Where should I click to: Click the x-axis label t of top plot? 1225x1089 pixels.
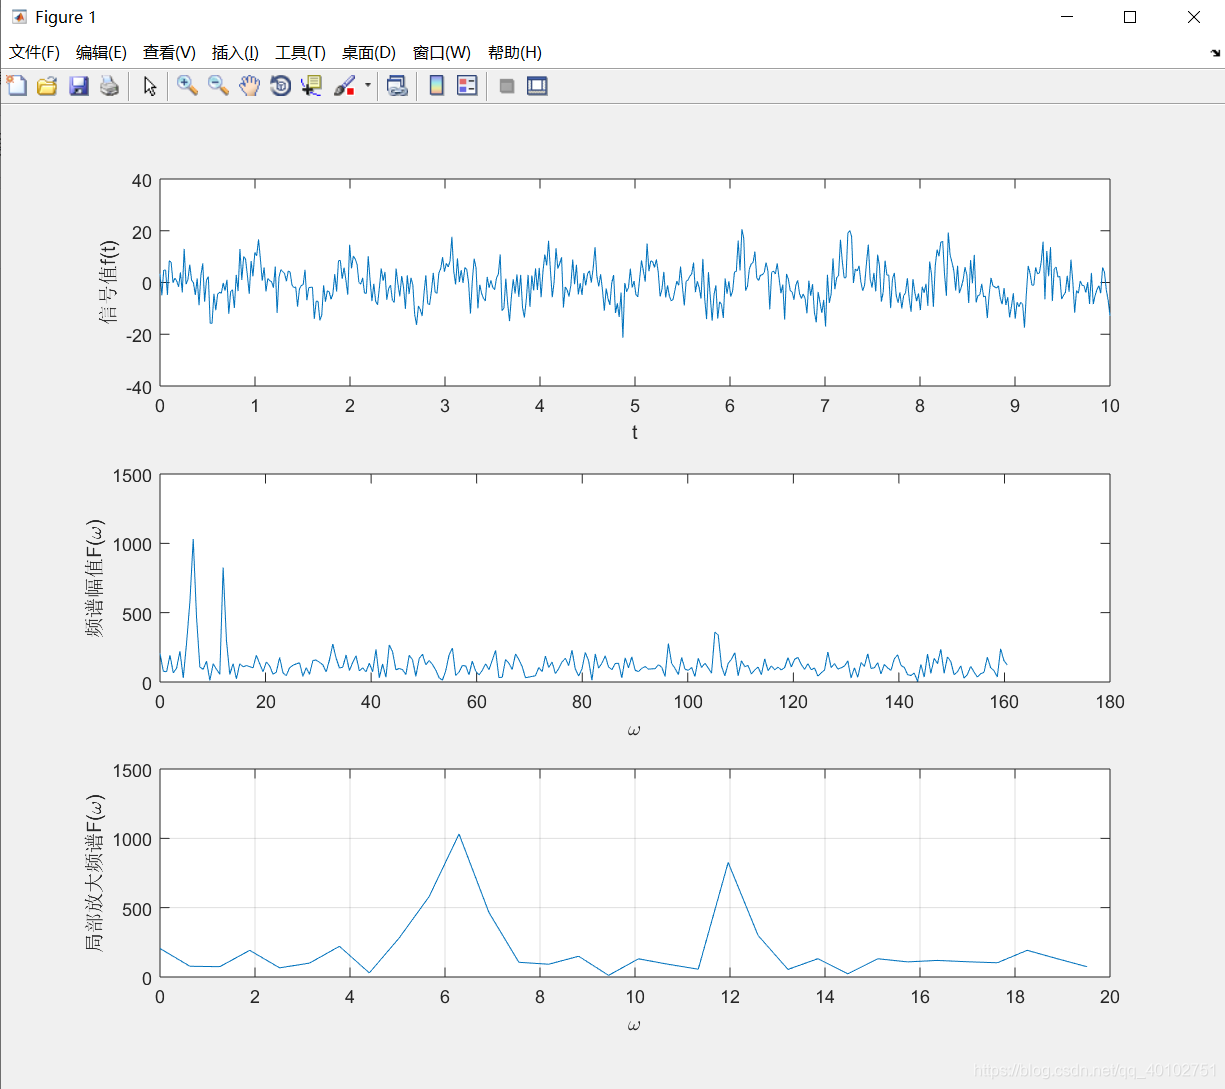pos(634,432)
